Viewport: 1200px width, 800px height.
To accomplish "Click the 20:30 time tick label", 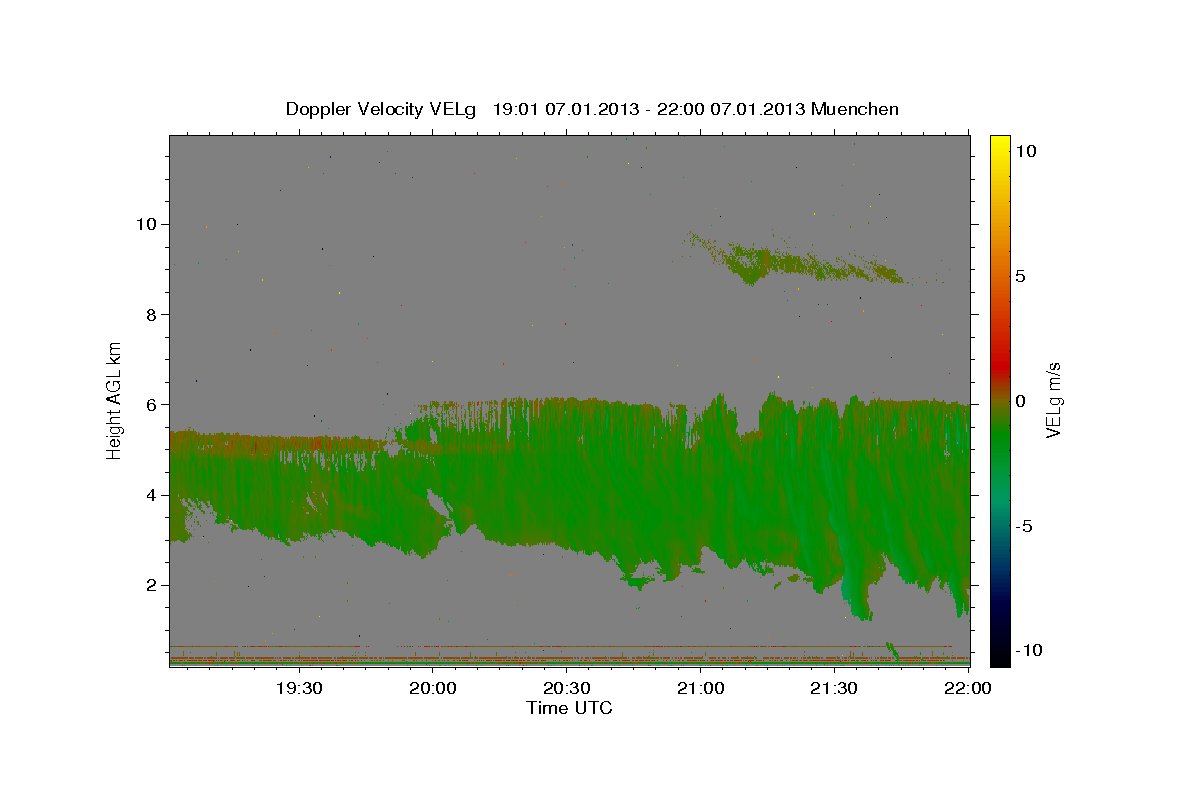I will tap(566, 688).
